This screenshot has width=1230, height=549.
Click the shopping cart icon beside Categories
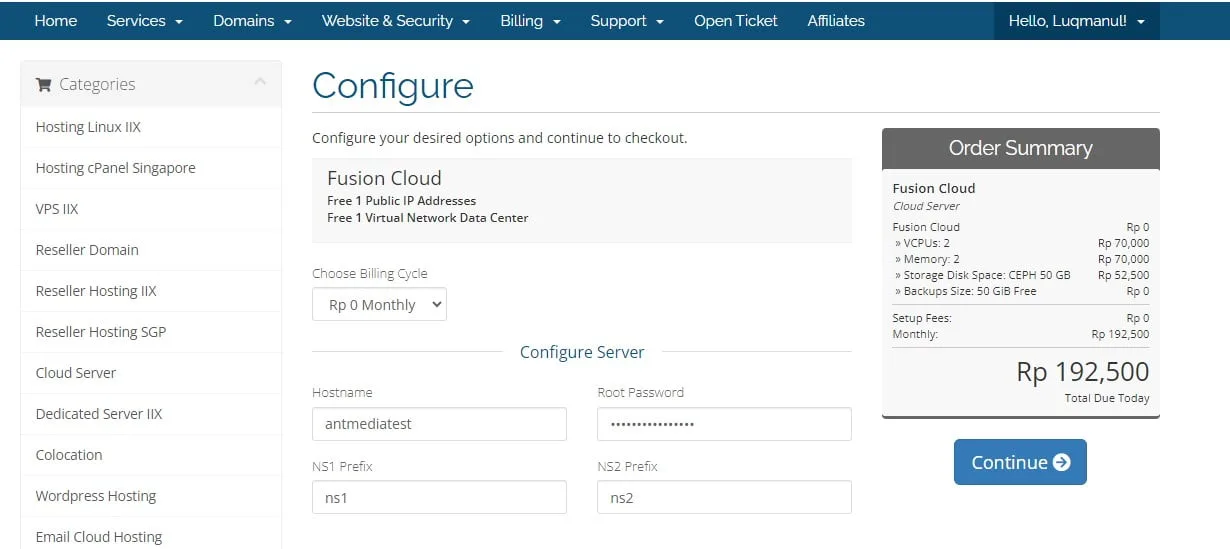tap(43, 85)
